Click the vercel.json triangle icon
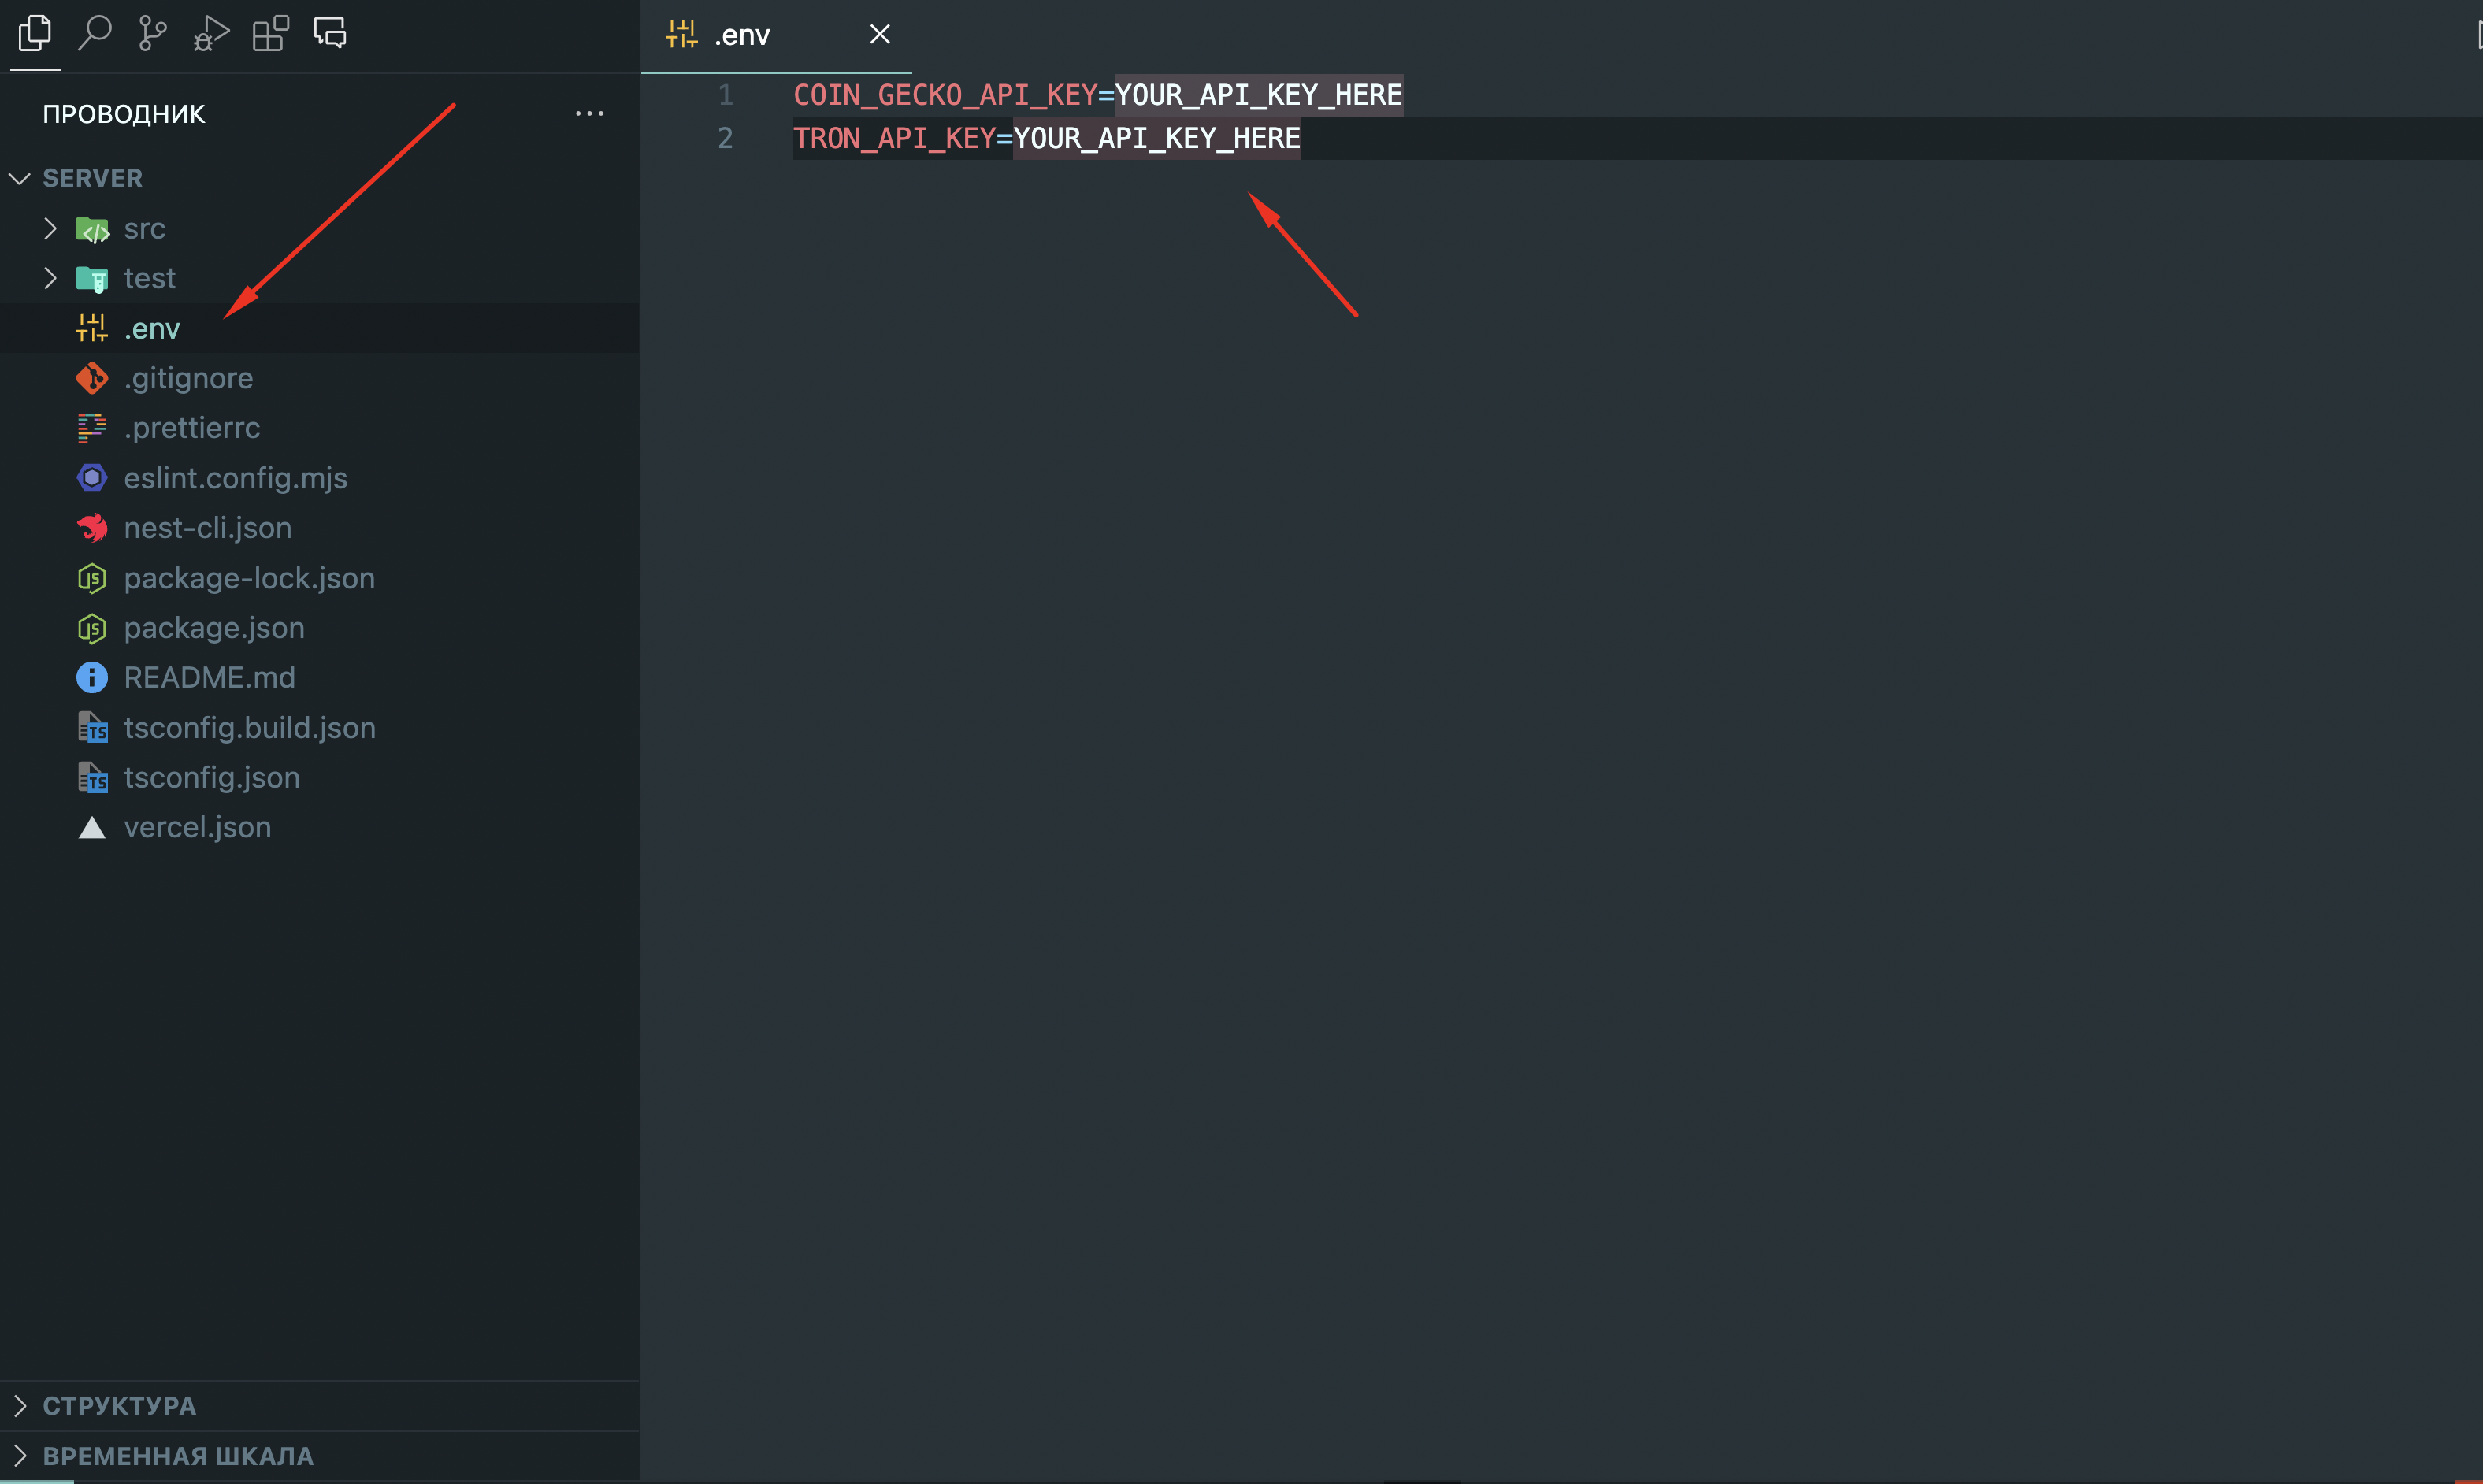 [x=92, y=827]
